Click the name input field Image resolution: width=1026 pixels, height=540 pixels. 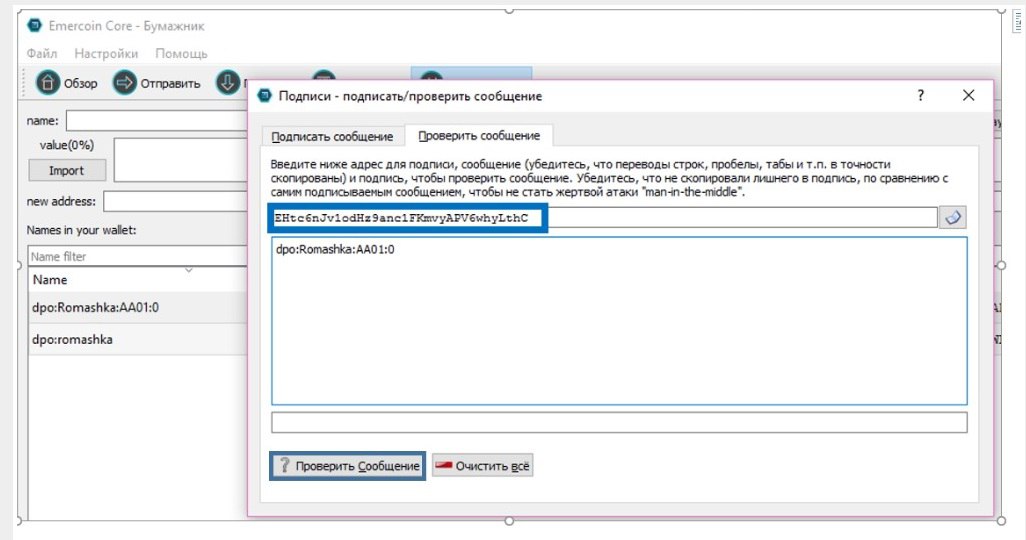point(157,120)
